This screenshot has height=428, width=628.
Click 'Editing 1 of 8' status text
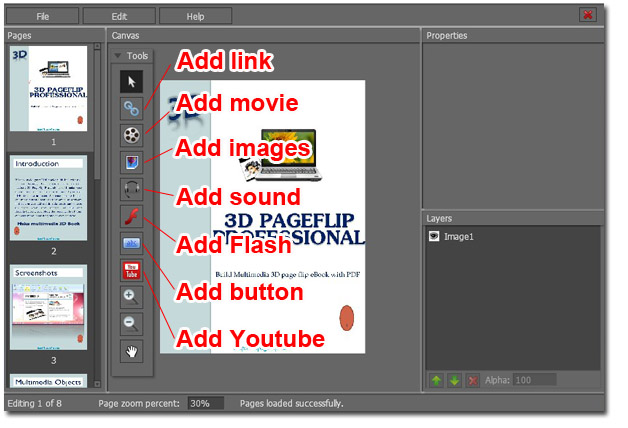[34, 403]
